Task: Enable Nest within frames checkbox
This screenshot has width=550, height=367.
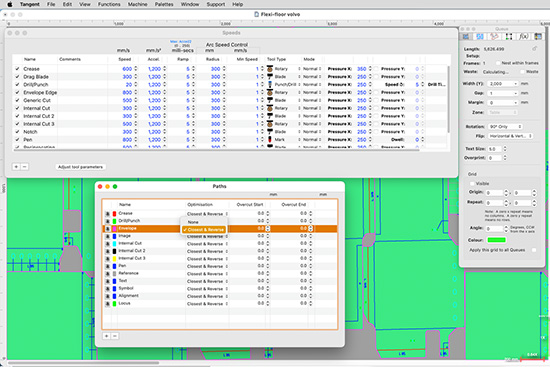Action: pyautogui.click(x=498, y=63)
